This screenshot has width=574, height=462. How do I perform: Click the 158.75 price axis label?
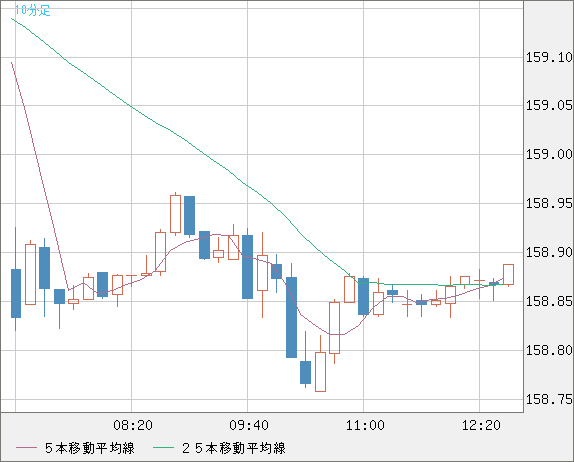549,399
